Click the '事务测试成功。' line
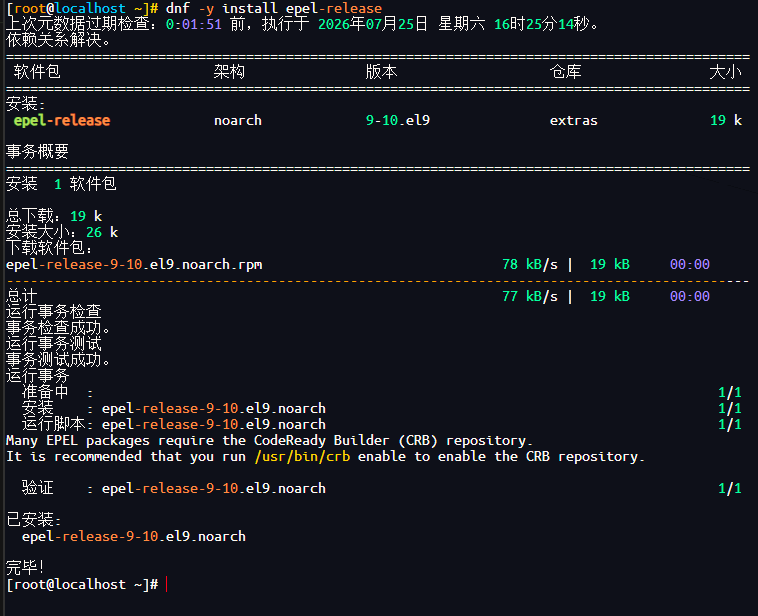The width and height of the screenshot is (758, 616). pos(58,360)
